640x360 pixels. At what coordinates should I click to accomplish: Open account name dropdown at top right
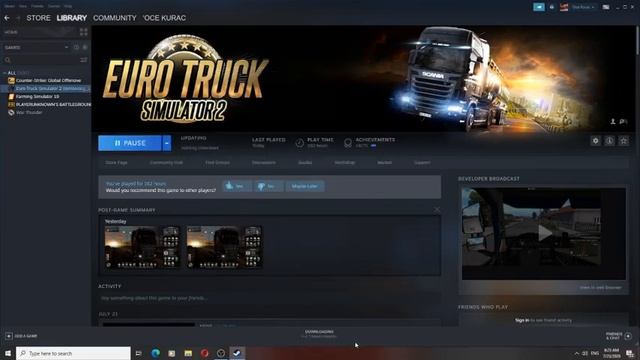pos(583,7)
